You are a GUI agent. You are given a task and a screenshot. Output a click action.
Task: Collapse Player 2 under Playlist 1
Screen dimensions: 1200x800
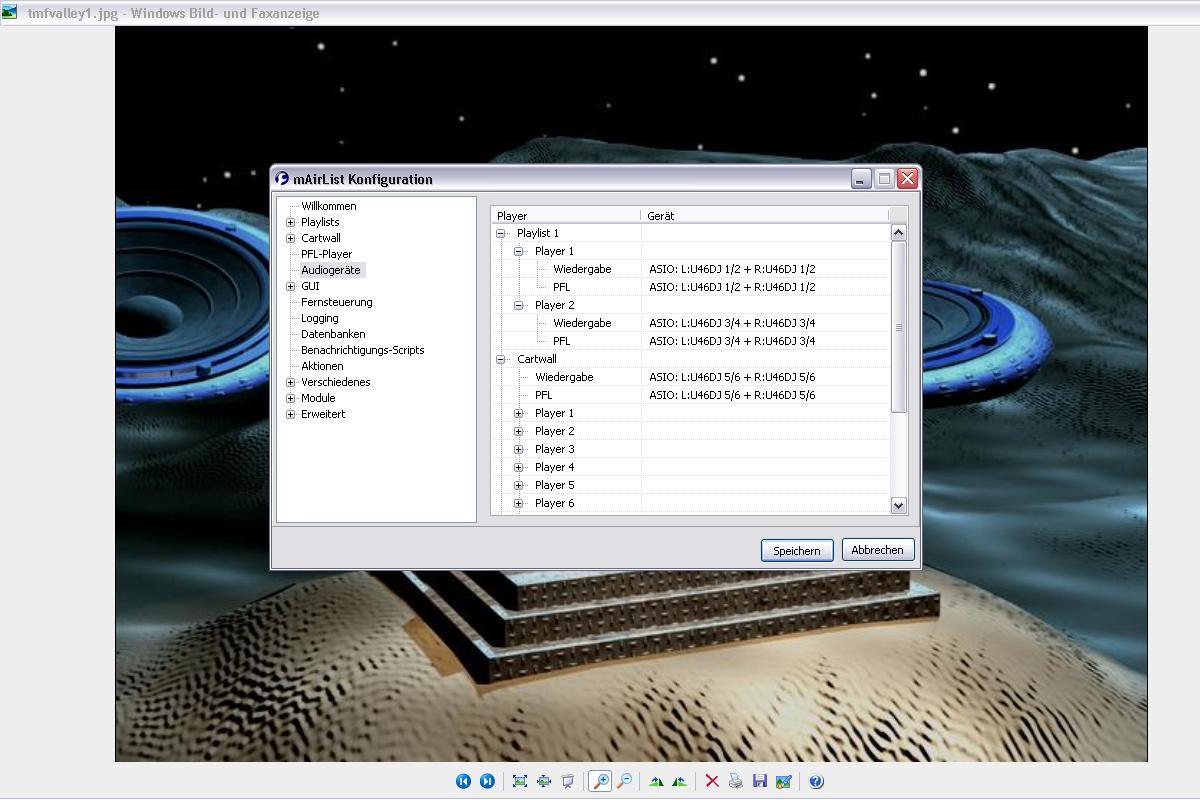(x=519, y=305)
